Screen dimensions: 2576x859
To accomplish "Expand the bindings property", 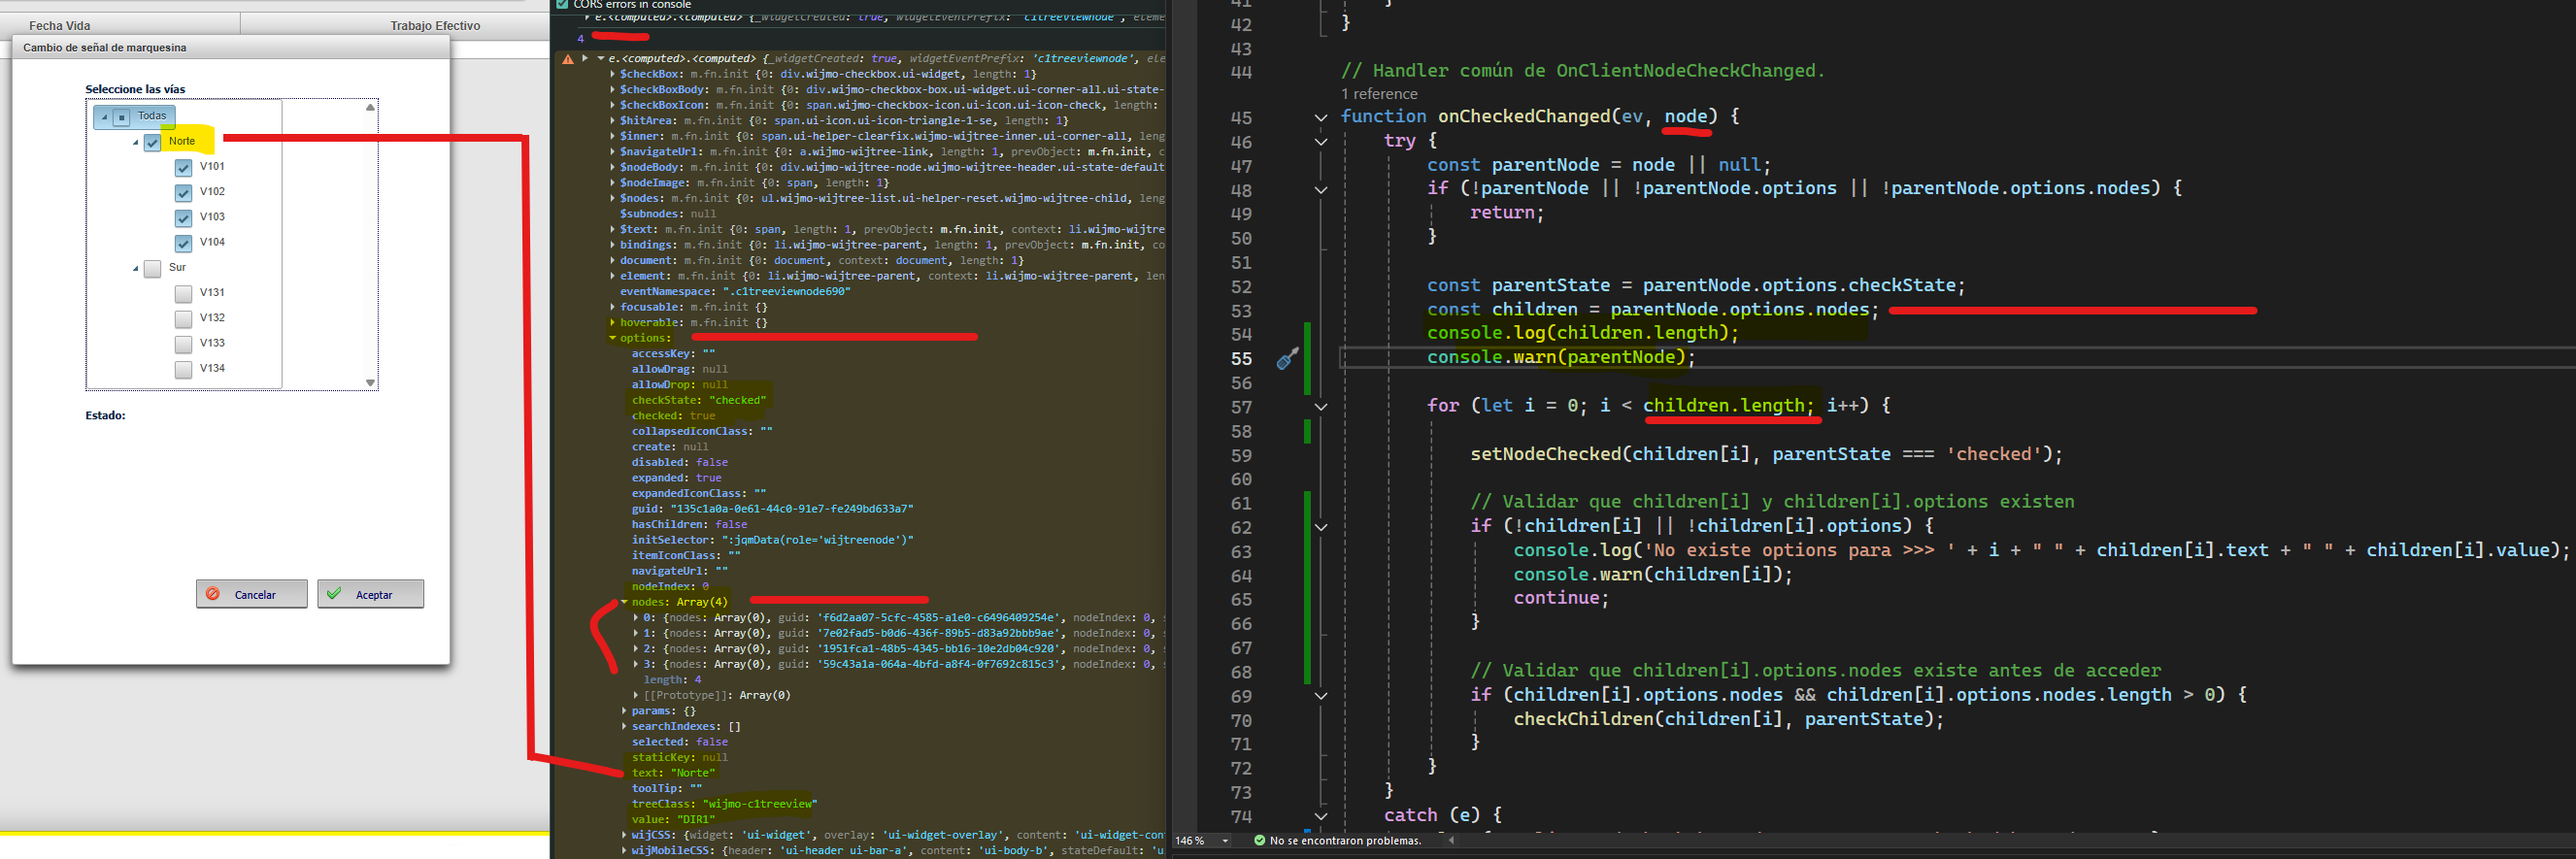I will [x=612, y=245].
